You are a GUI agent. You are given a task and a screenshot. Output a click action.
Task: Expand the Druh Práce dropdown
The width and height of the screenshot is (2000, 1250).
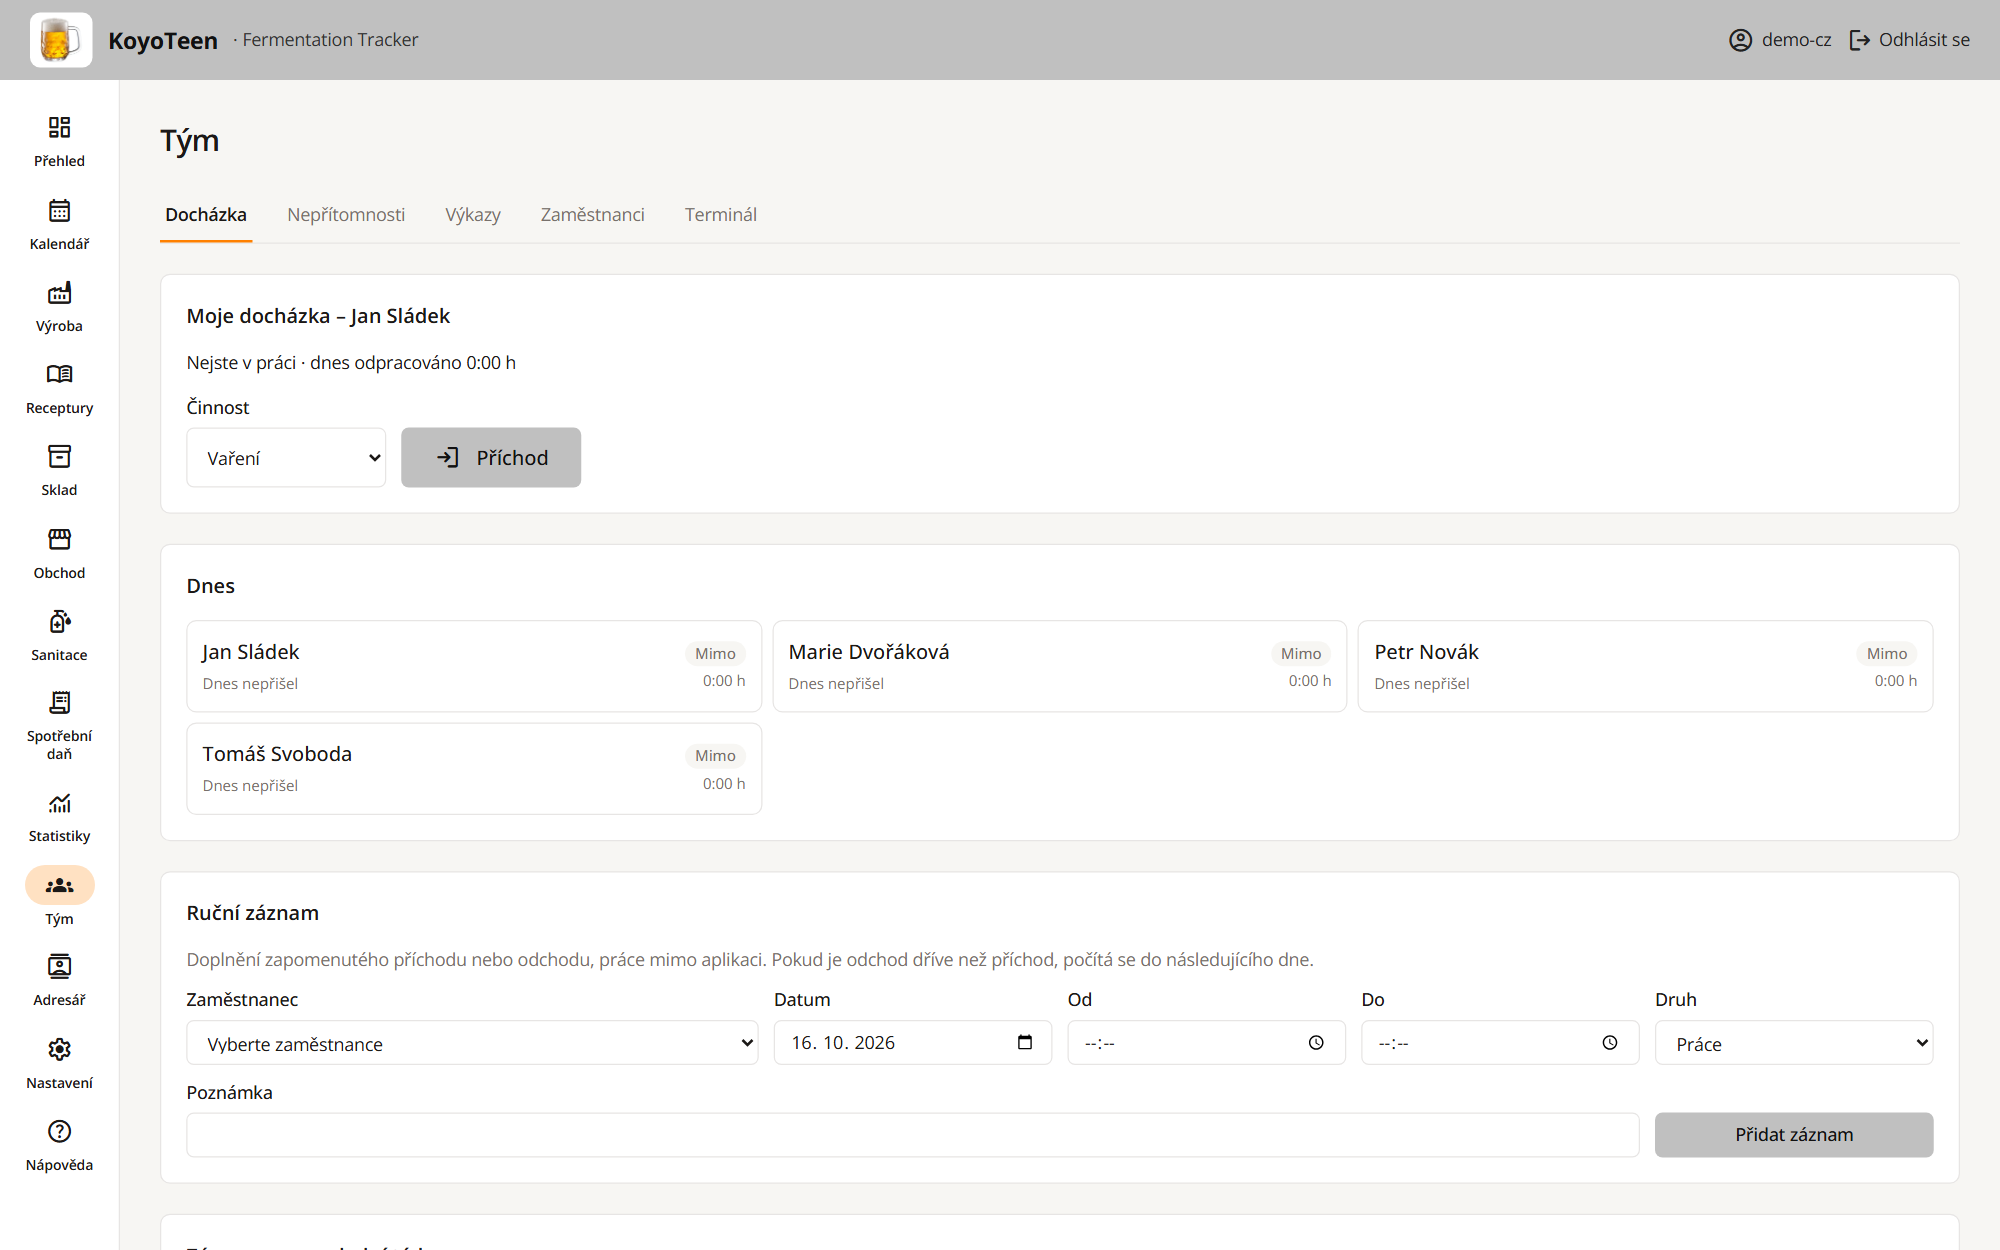1794,1043
